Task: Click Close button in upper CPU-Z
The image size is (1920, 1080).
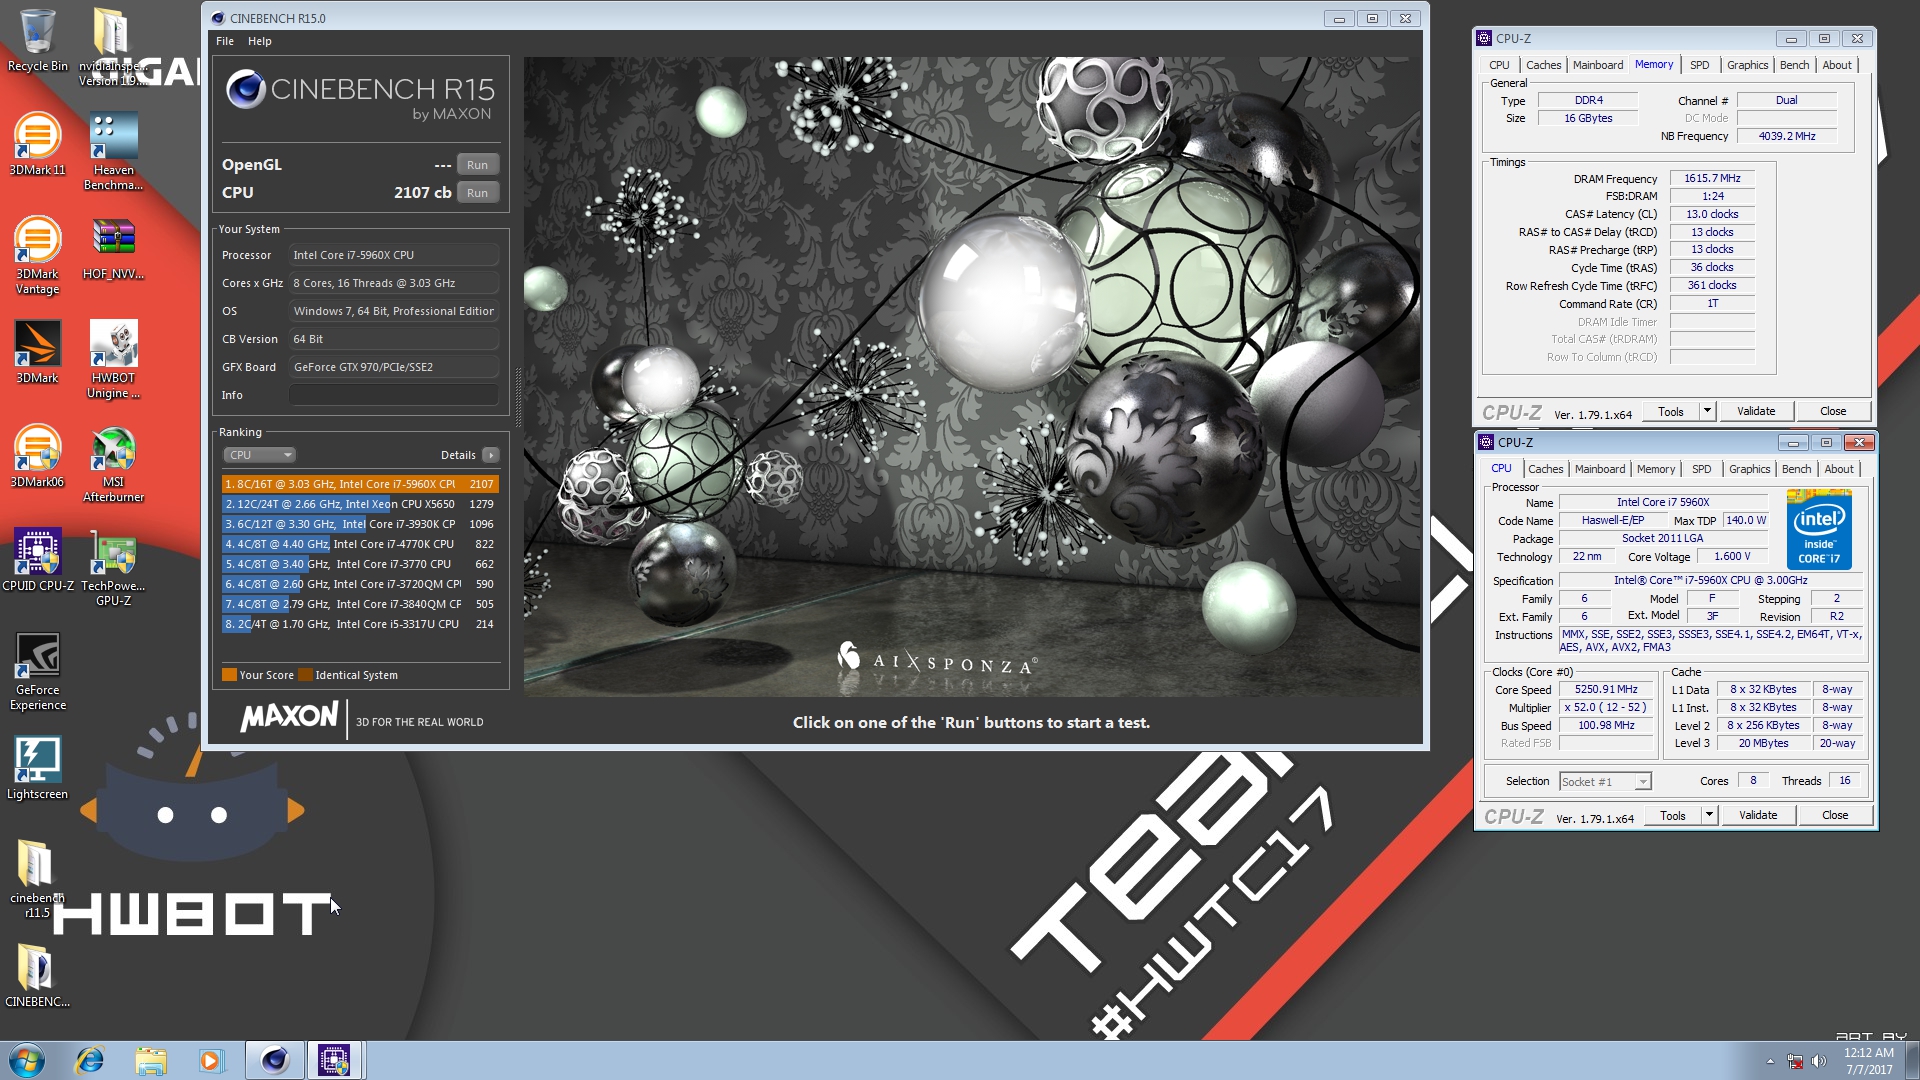Action: click(x=1833, y=411)
